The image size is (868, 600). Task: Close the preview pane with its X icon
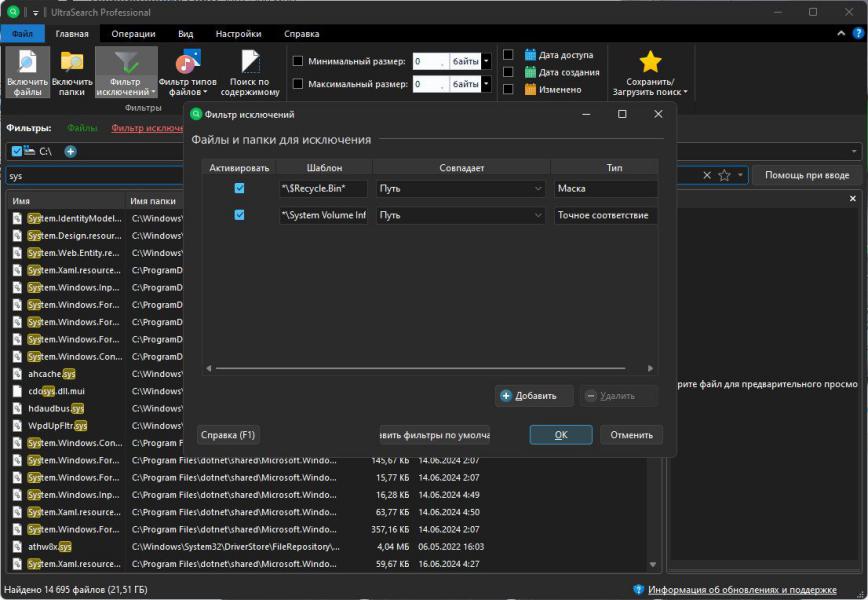click(x=852, y=199)
